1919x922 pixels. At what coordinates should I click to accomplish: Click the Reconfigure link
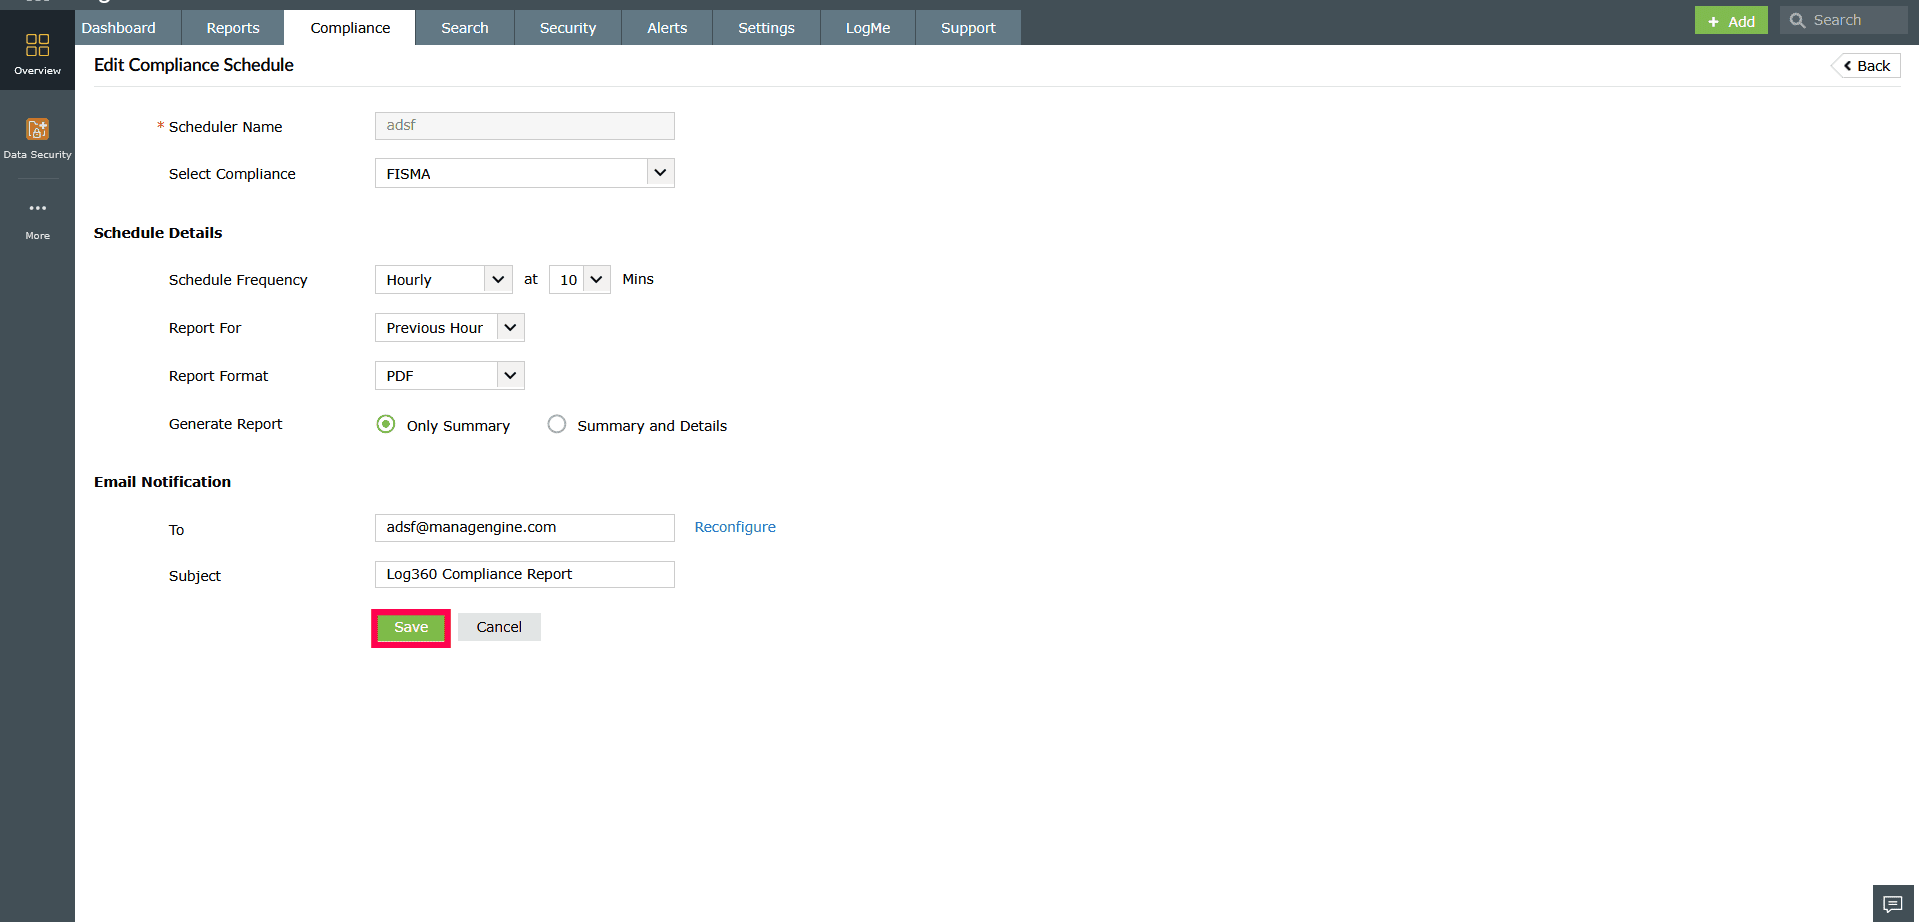pos(735,527)
